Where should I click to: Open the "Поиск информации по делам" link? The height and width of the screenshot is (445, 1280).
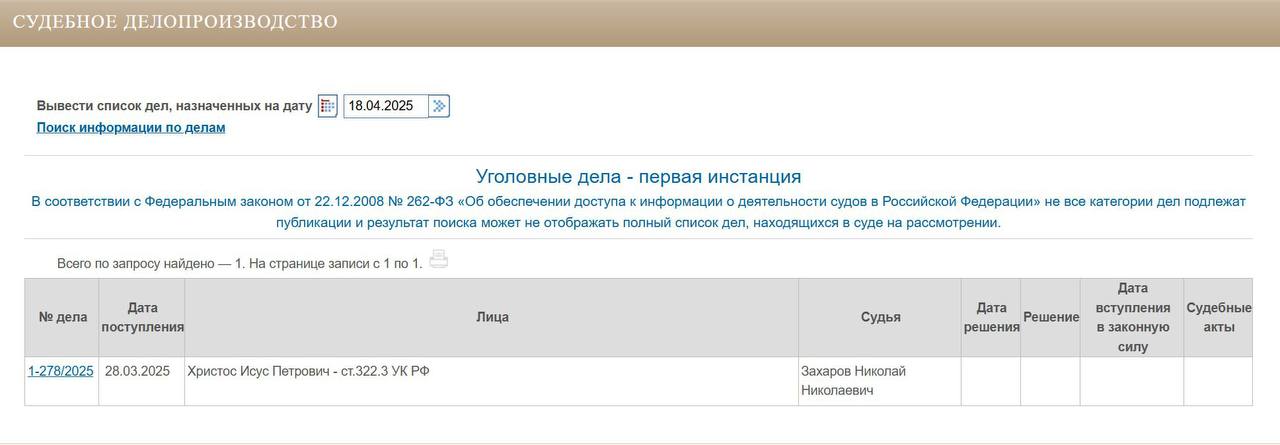pos(131,128)
